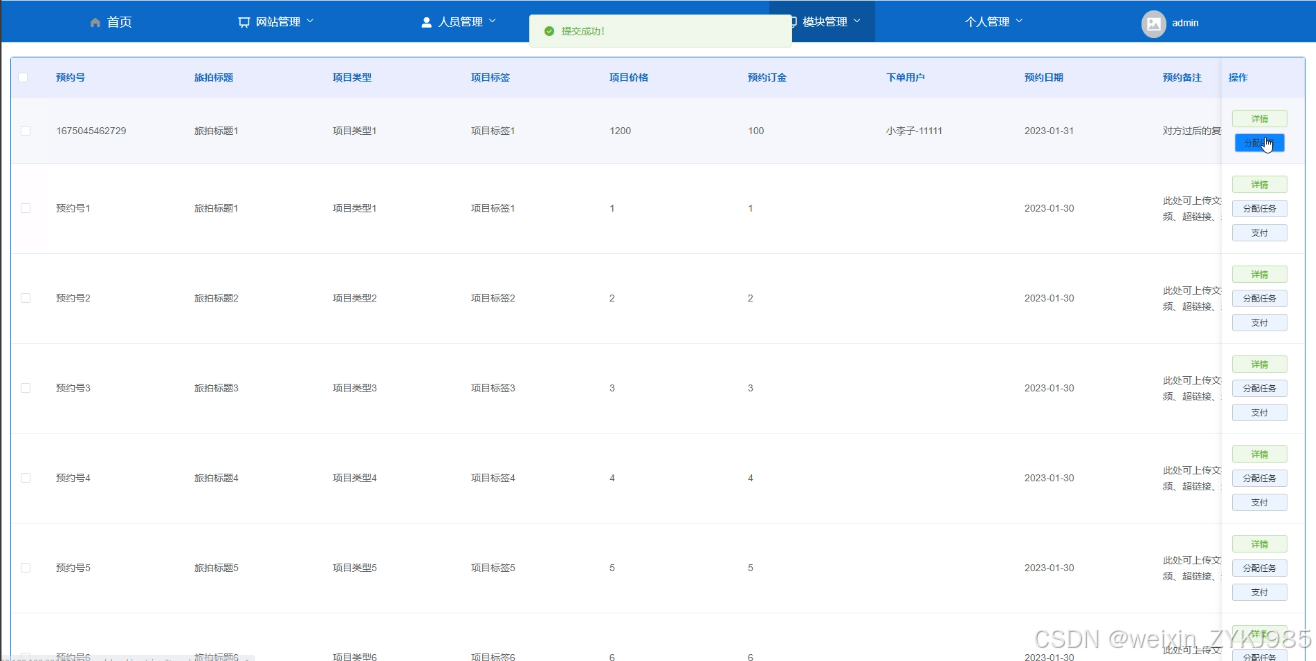Click the price cell 1200
This screenshot has height=661, width=1316.
(620, 131)
